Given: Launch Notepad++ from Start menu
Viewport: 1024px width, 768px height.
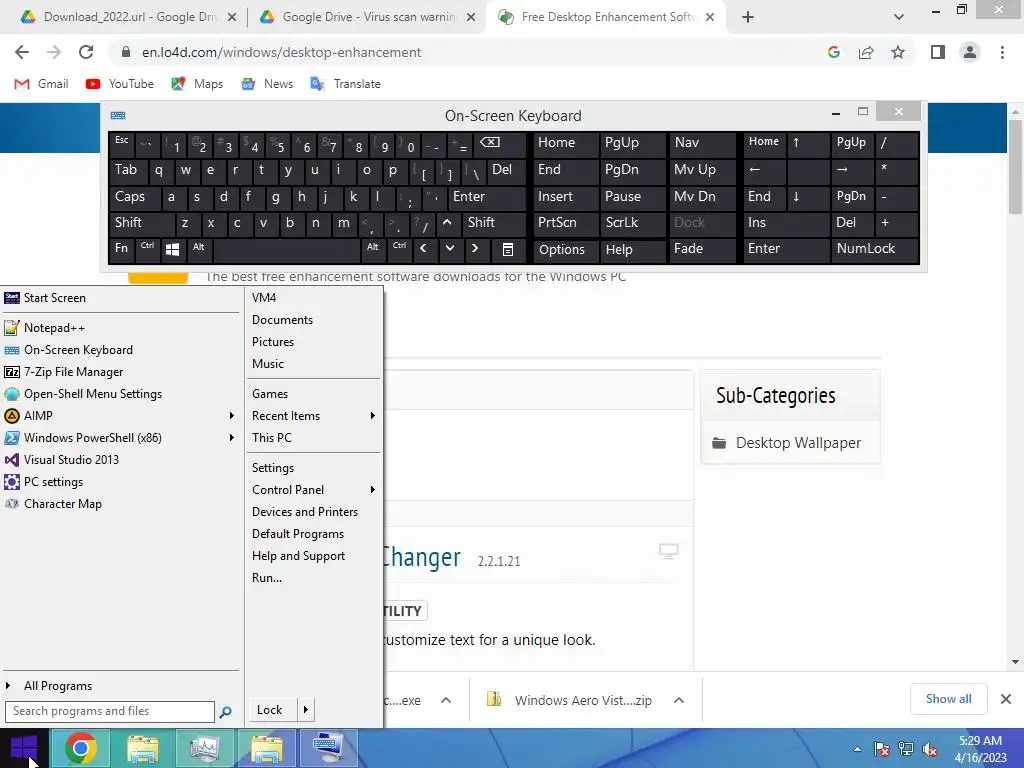Looking at the screenshot, I should (121, 328).
